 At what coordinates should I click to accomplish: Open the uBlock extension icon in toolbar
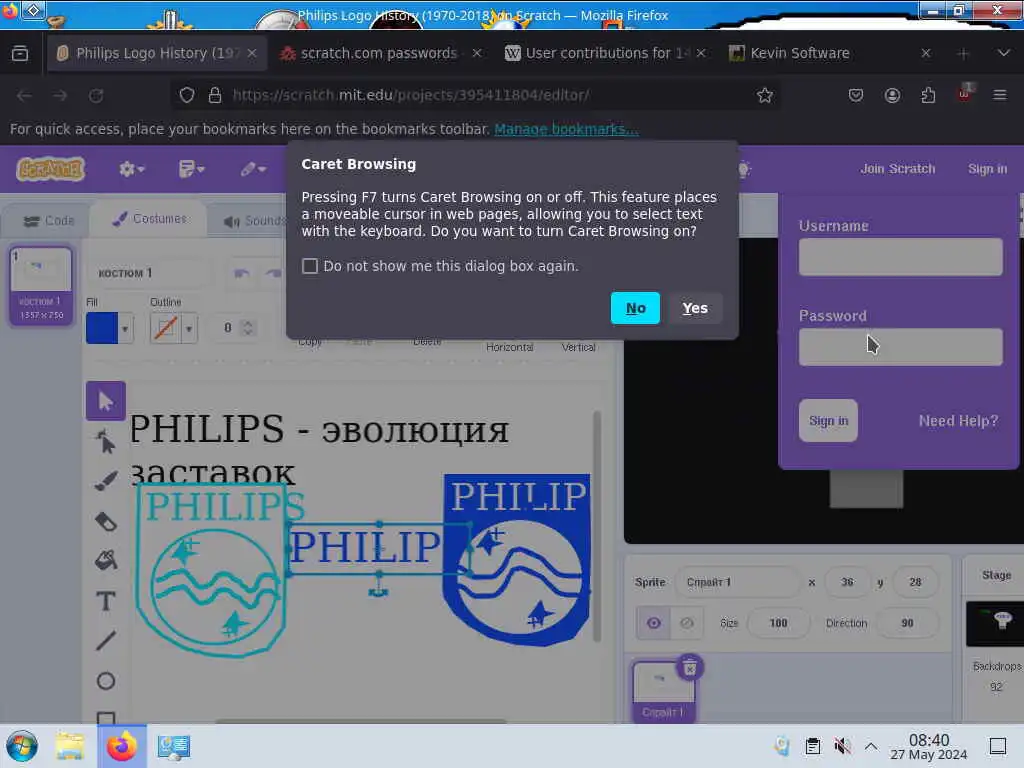click(x=965, y=93)
